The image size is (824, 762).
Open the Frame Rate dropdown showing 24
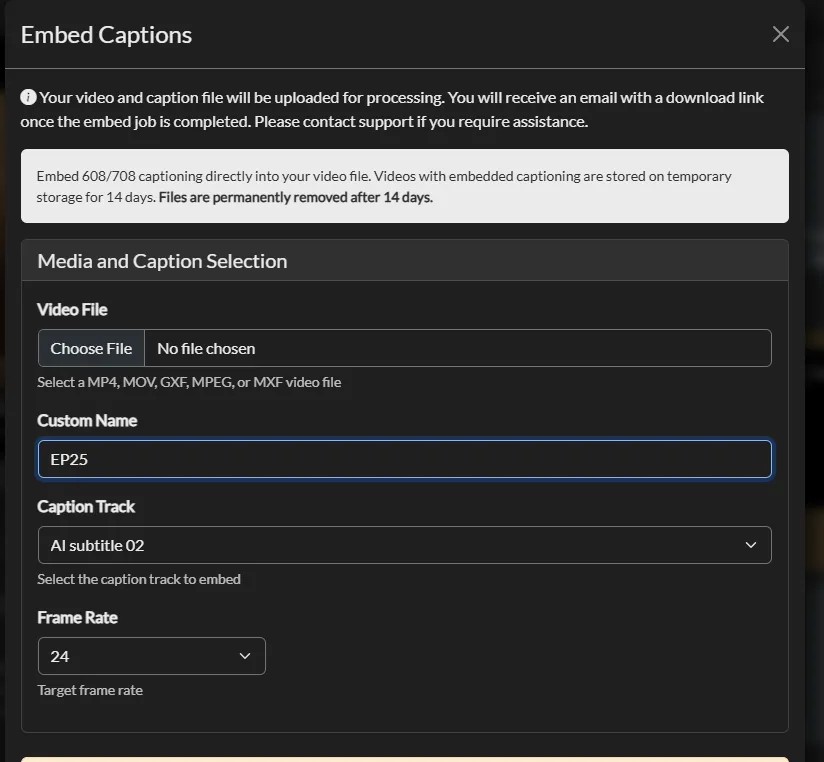151,656
